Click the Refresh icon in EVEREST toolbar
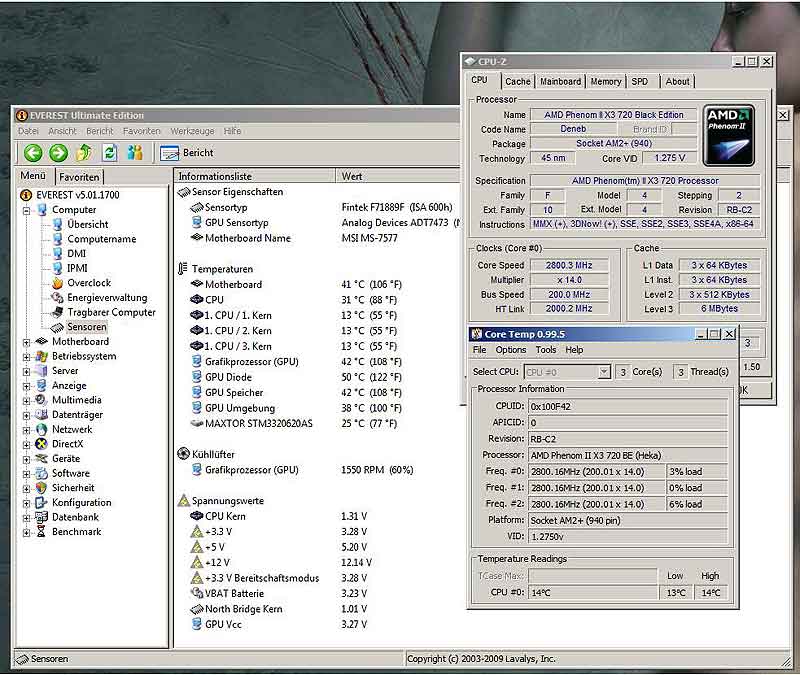The image size is (800, 675). (110, 153)
